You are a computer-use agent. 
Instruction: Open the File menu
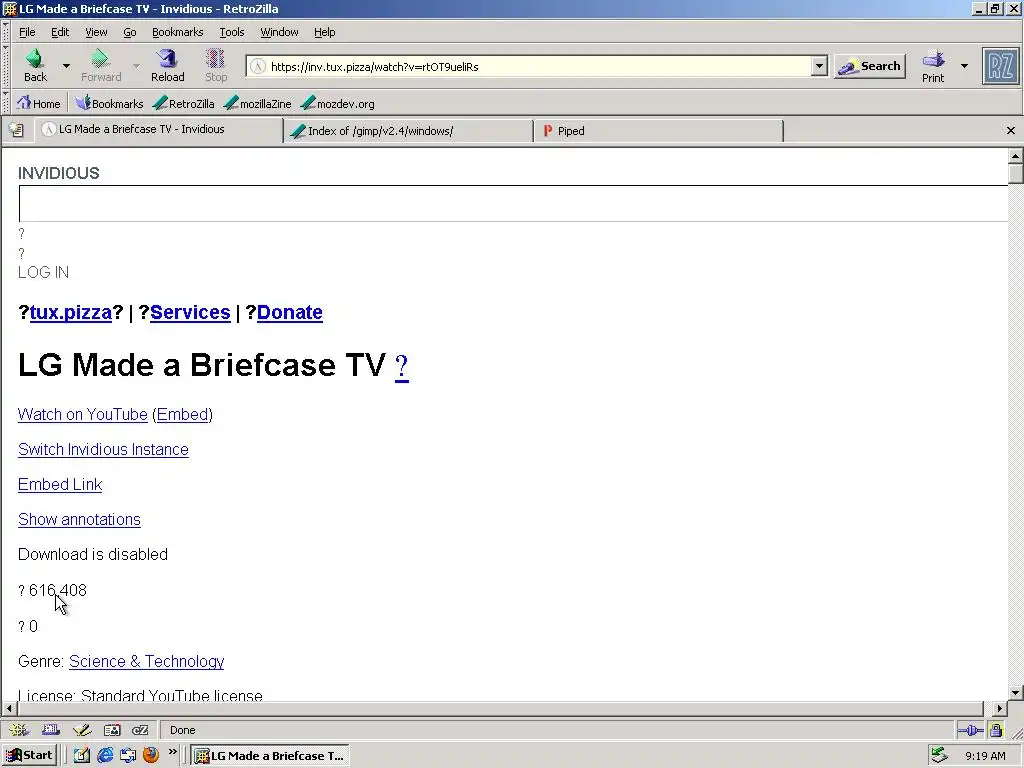[27, 32]
